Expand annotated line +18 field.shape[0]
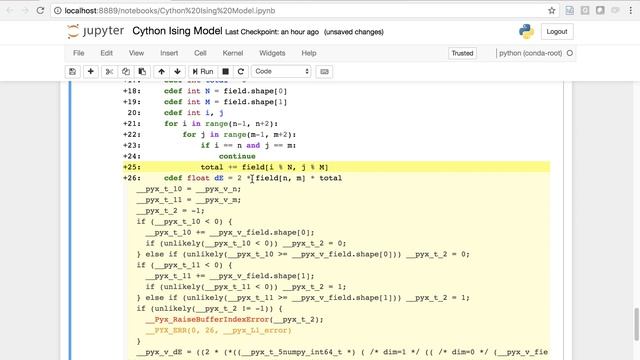 (336, 91)
